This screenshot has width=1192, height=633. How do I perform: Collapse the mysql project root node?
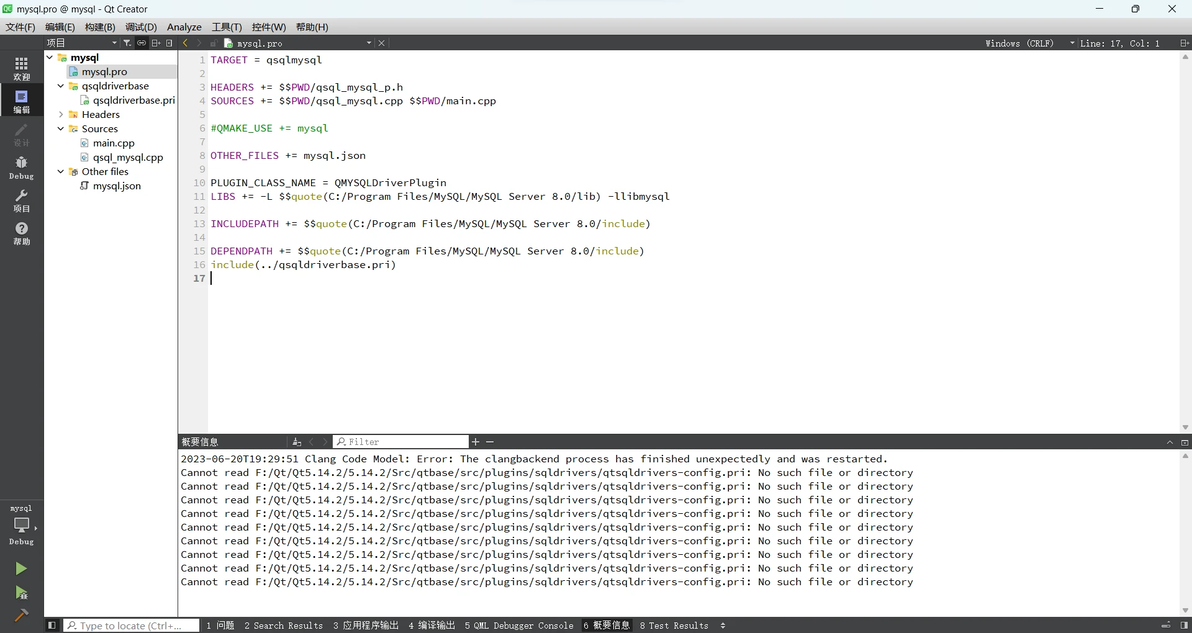pos(50,58)
